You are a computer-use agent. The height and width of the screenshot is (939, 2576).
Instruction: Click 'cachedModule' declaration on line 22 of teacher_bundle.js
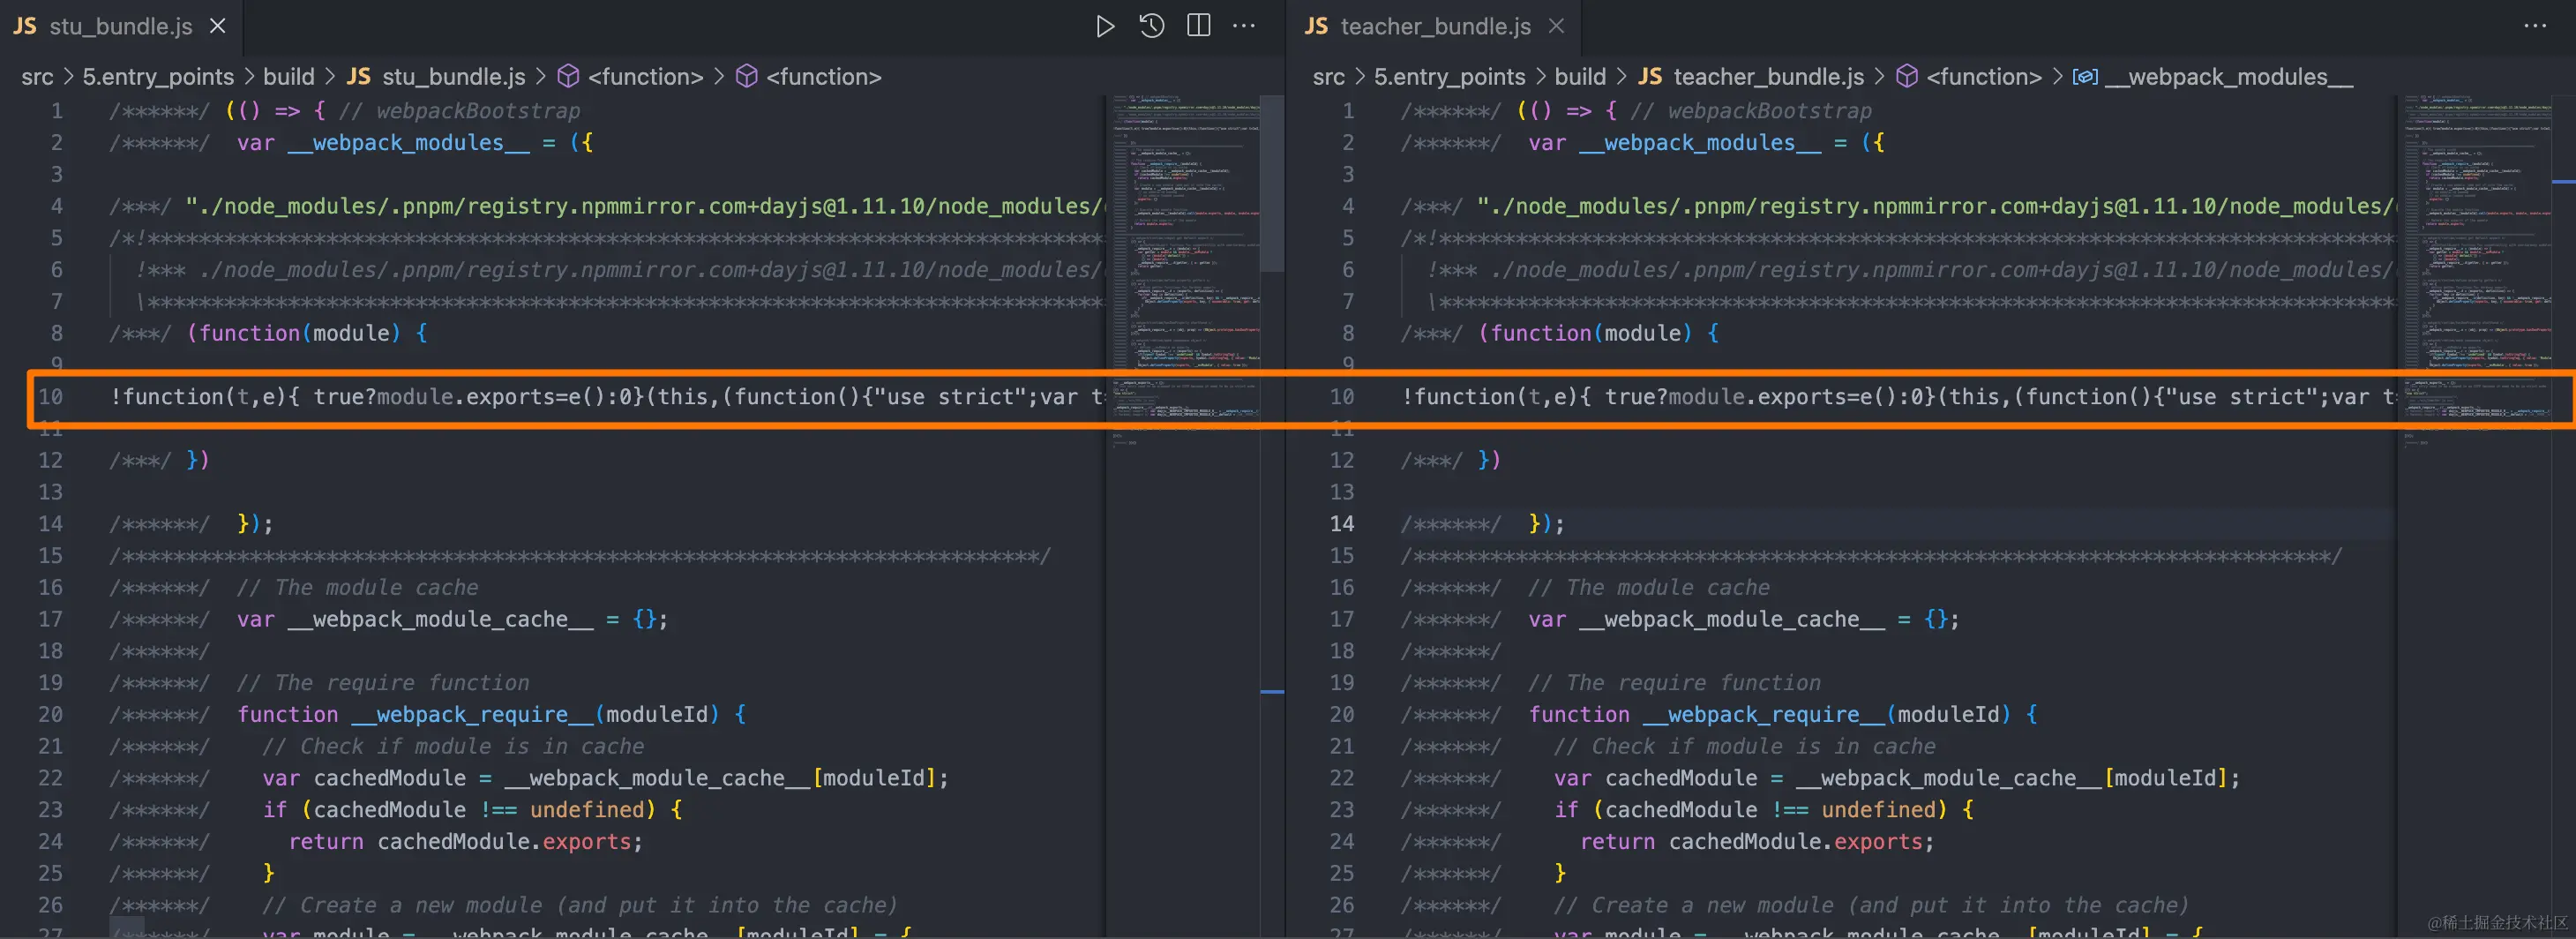[1681, 777]
